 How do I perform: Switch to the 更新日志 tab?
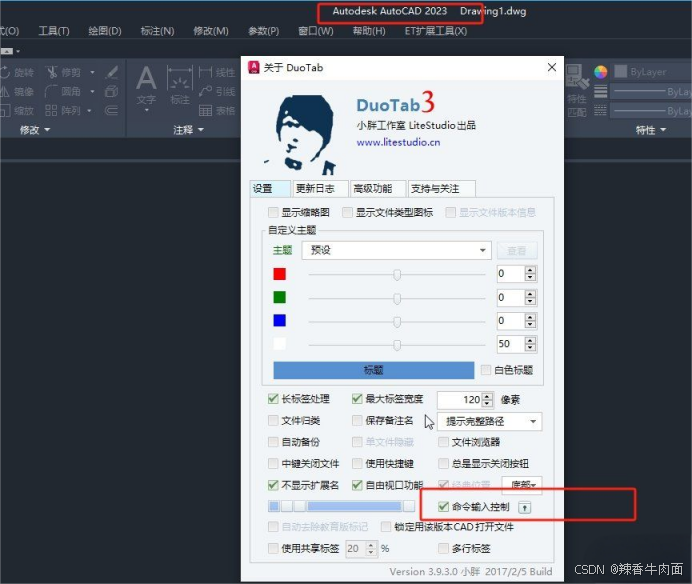click(320, 188)
